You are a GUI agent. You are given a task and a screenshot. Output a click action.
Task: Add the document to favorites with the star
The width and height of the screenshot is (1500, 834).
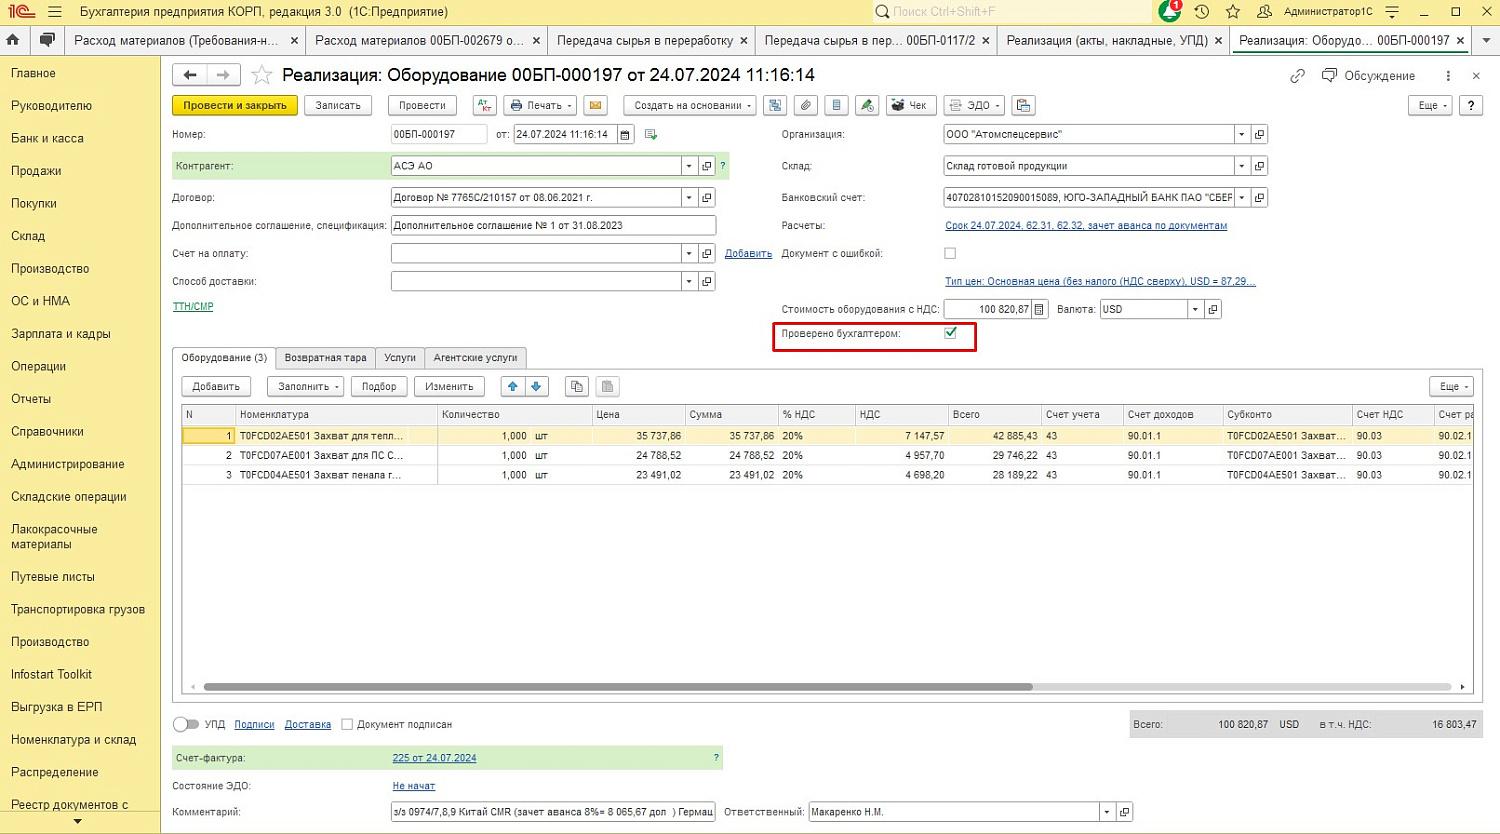(261, 75)
